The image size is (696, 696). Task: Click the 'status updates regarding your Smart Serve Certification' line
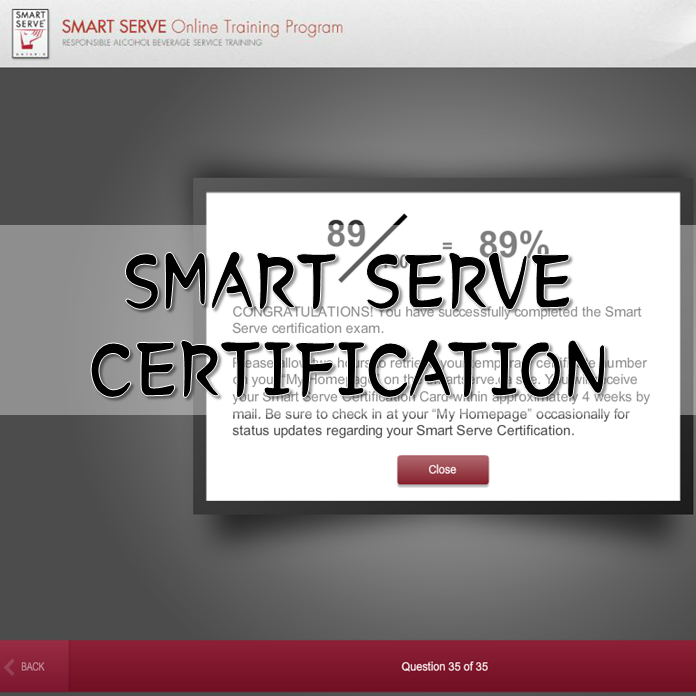click(x=403, y=431)
